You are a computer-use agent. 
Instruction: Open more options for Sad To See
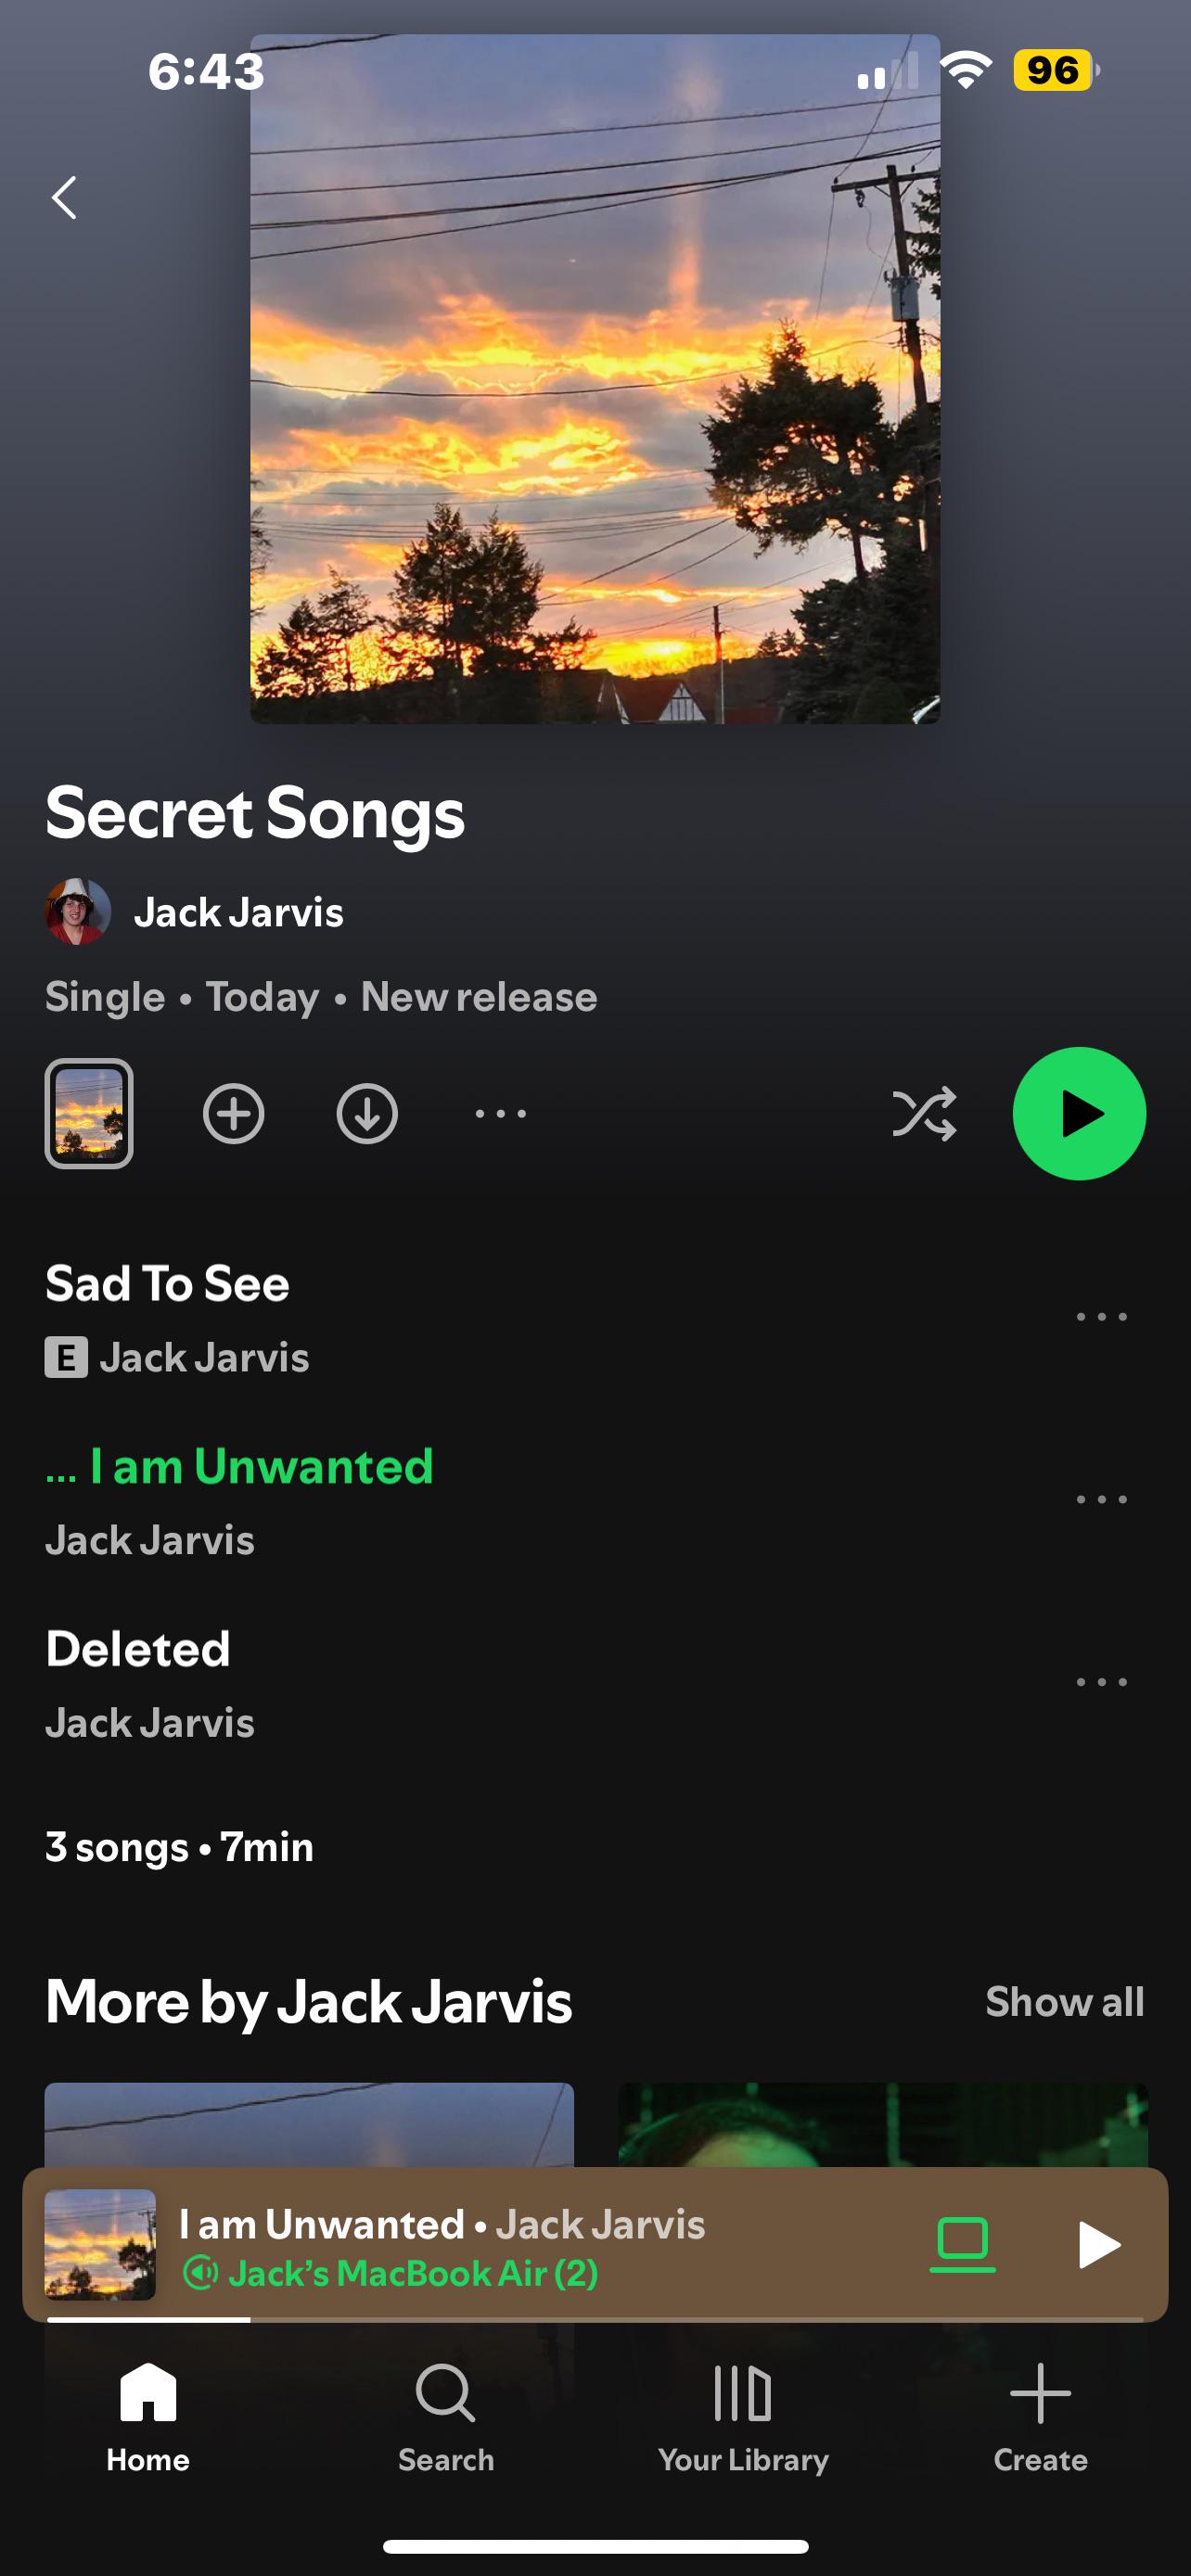[1101, 1317]
